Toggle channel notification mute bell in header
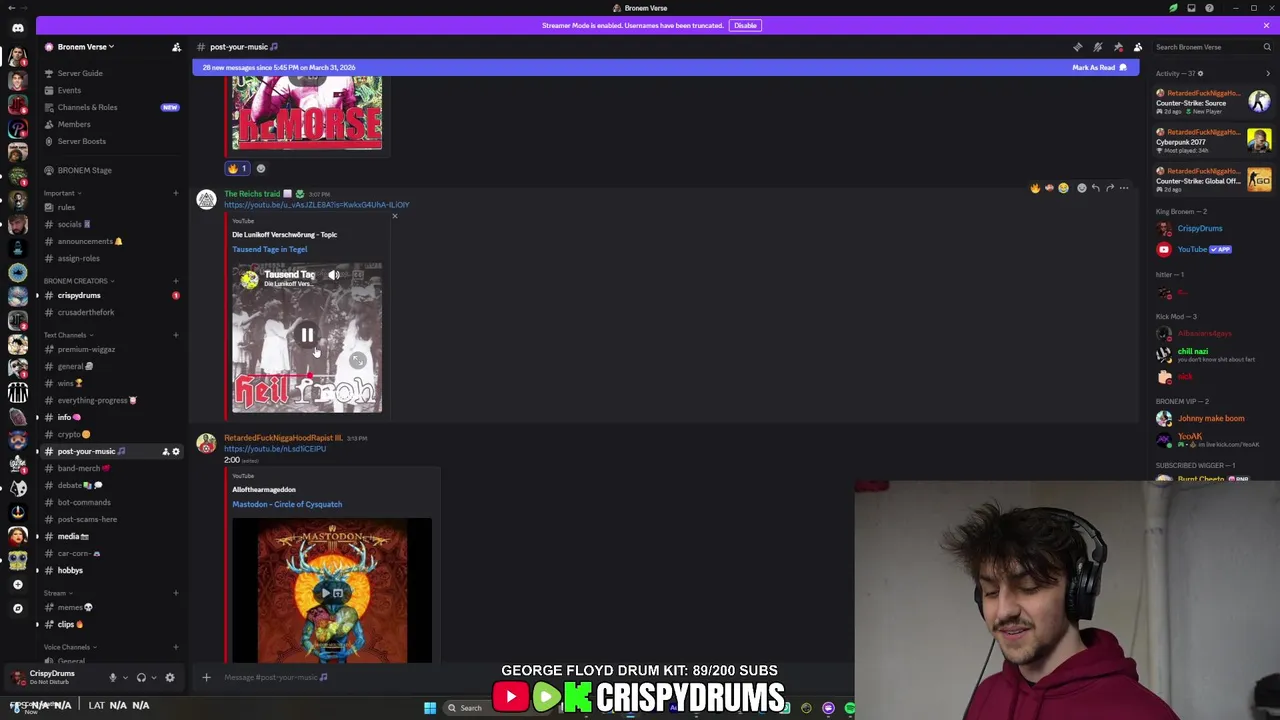The height and width of the screenshot is (720, 1280). (x=1098, y=47)
